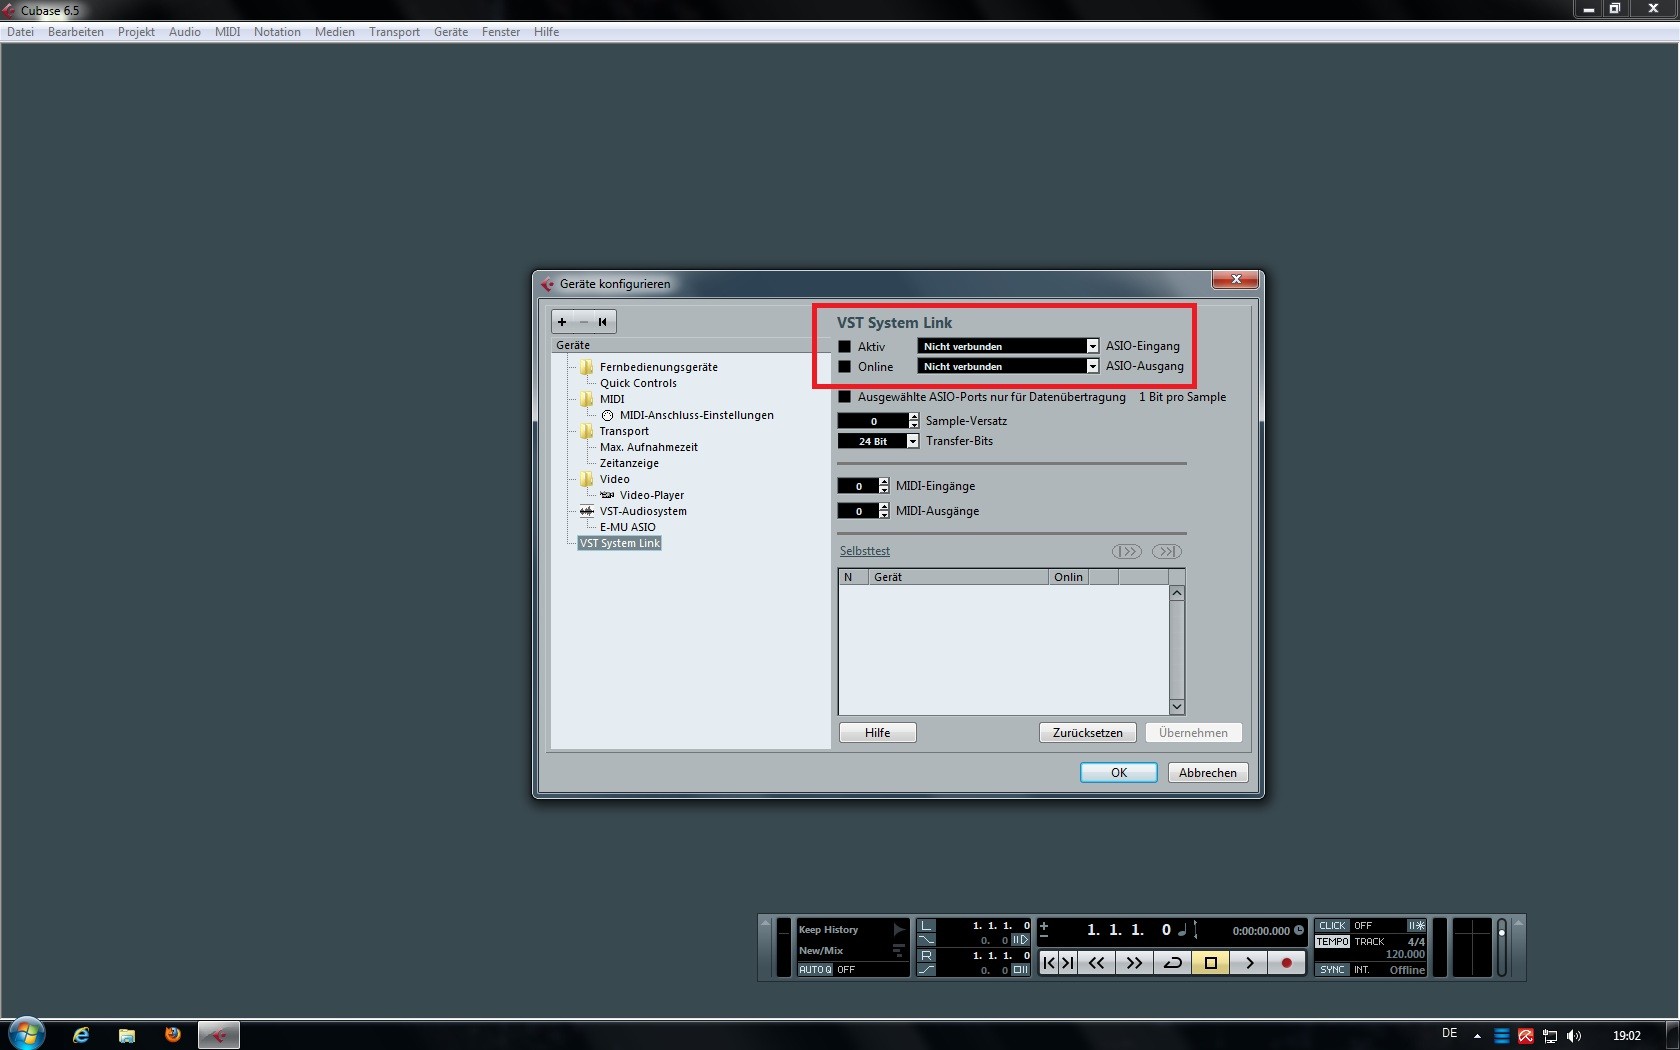This screenshot has width=1680, height=1050.
Task: Check Ausgewählte ASIO-Ports nur für Datenübertragung
Action: 845,397
